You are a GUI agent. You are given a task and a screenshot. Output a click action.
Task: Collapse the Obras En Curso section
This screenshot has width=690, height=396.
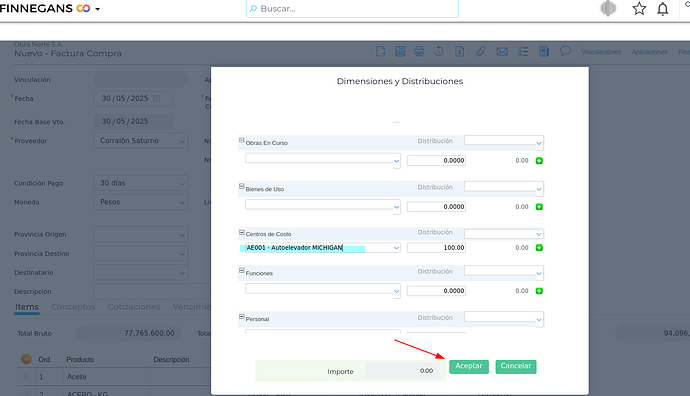(242, 140)
